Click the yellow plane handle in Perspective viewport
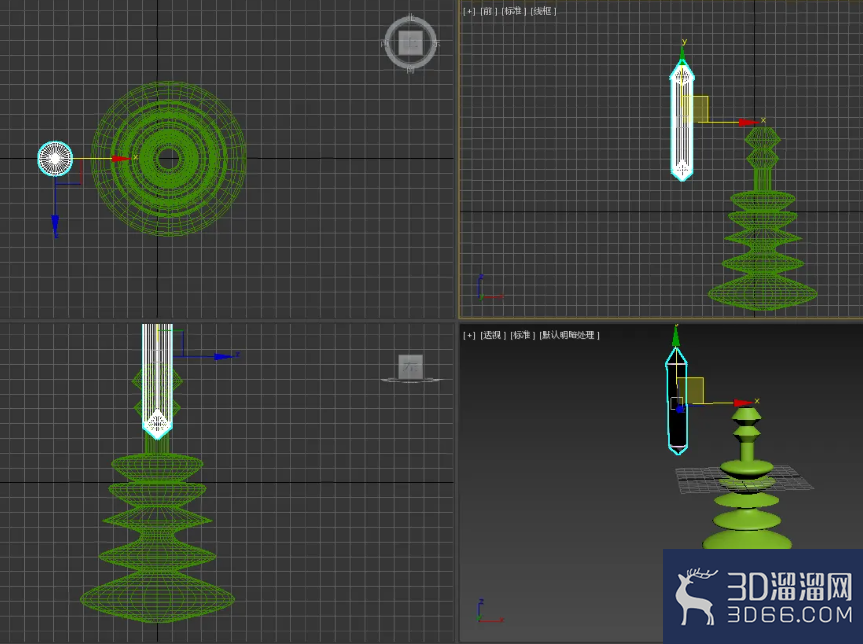The image size is (863, 644). pos(690,390)
